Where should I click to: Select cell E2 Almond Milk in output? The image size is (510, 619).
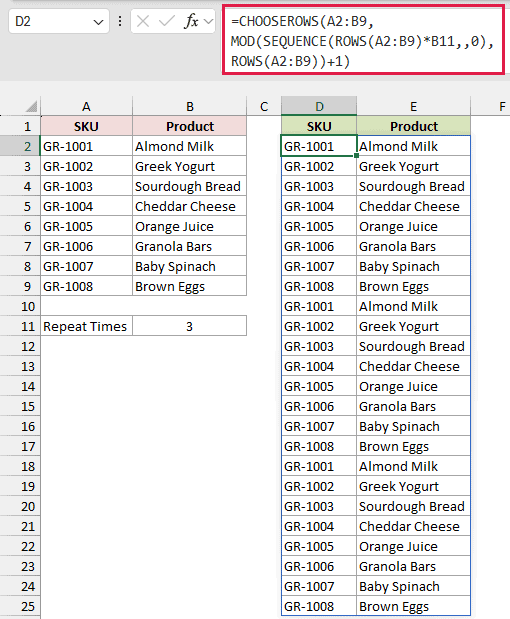(x=413, y=146)
